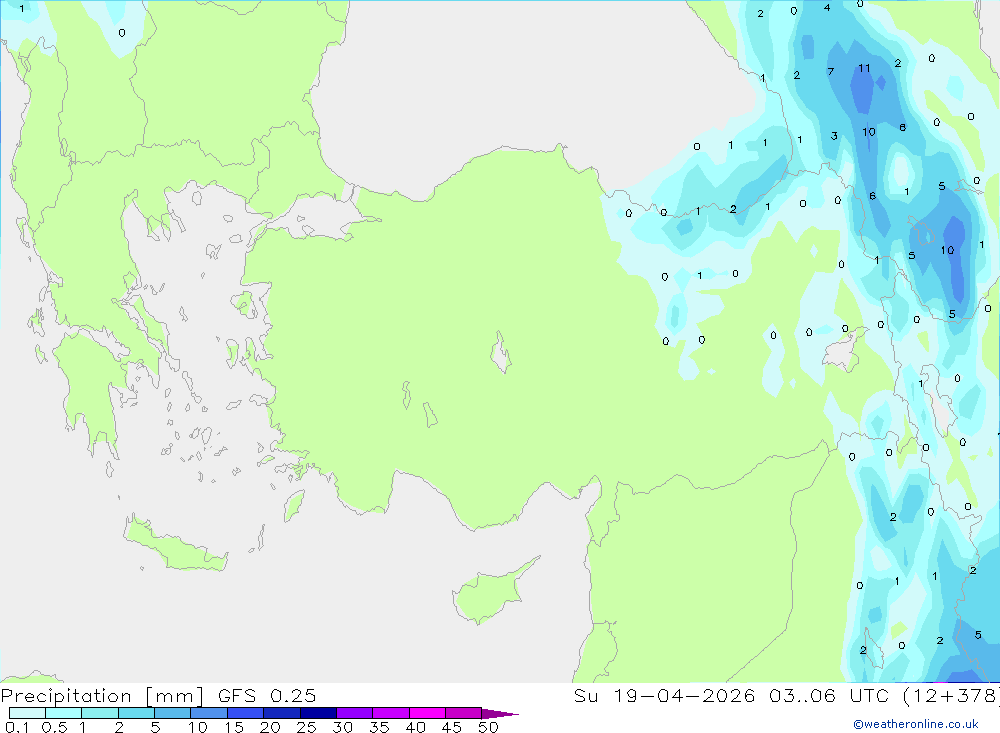Pick the 2 to 5 mm legend swatch
The height and width of the screenshot is (733, 1000).
point(136,713)
